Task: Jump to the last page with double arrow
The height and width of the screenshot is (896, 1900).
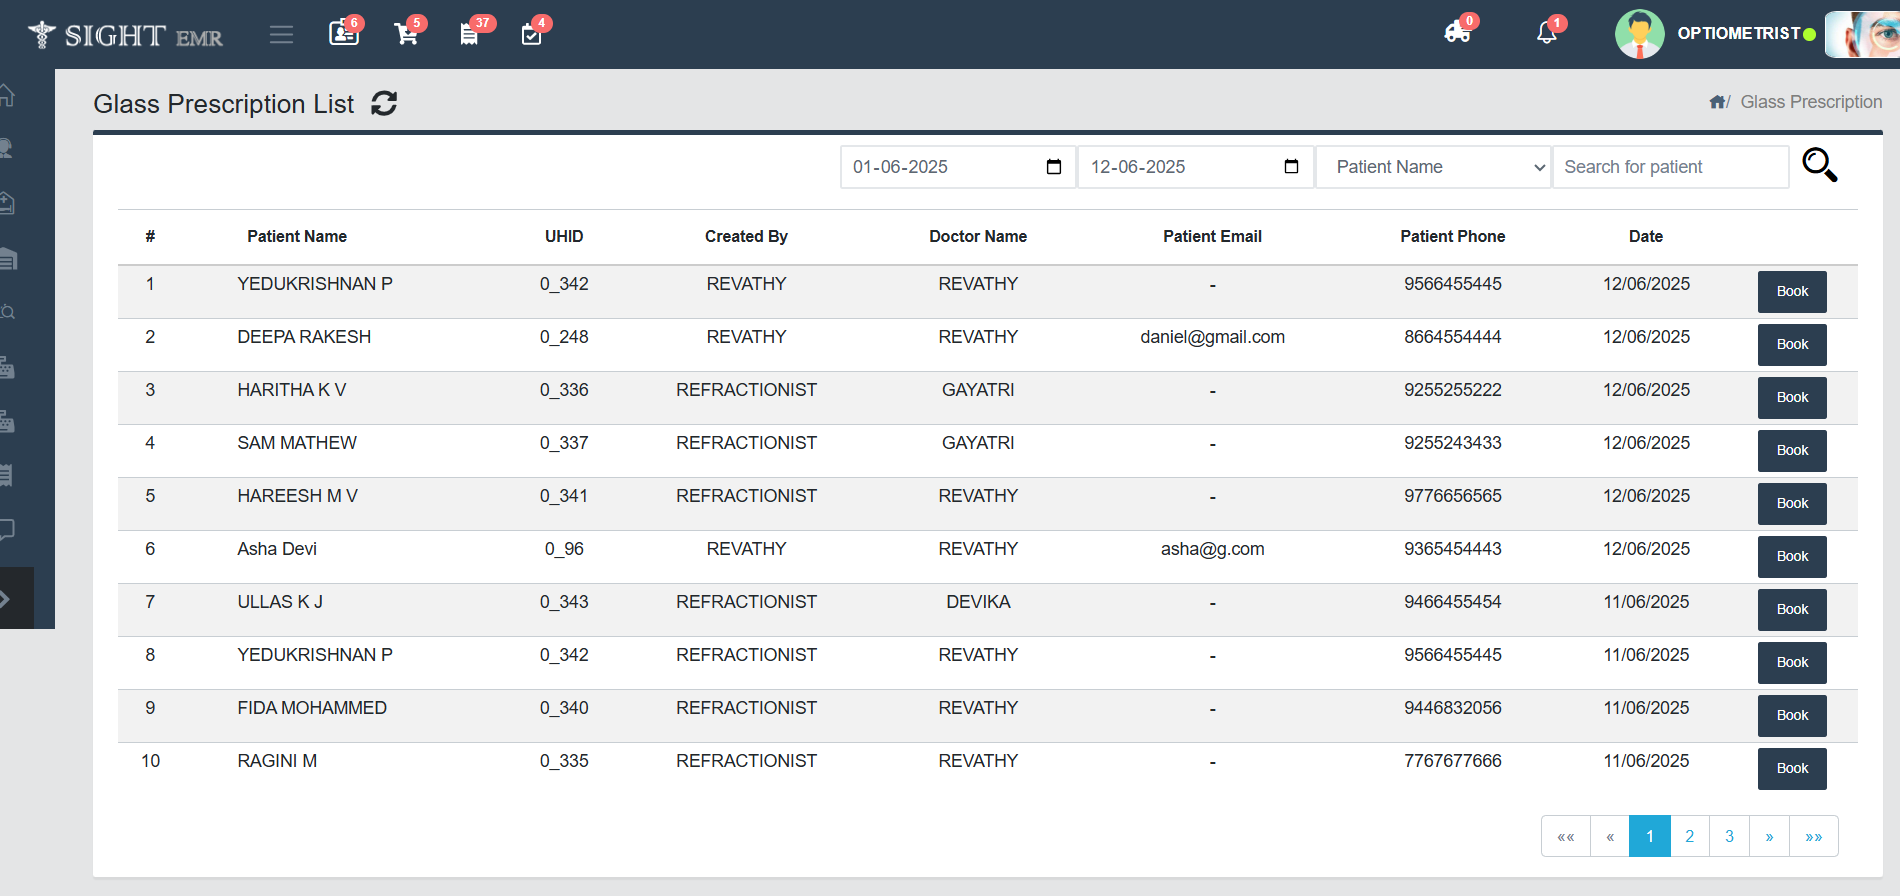Action: click(1813, 836)
